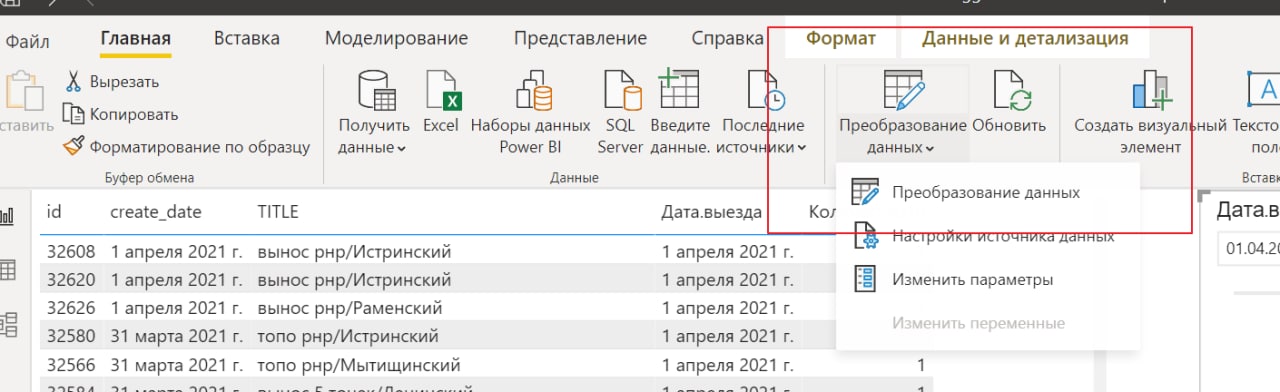The height and width of the screenshot is (392, 1280).
Task: Expand the Преобразование данных ribbon dropdown arrow
Action: point(930,149)
